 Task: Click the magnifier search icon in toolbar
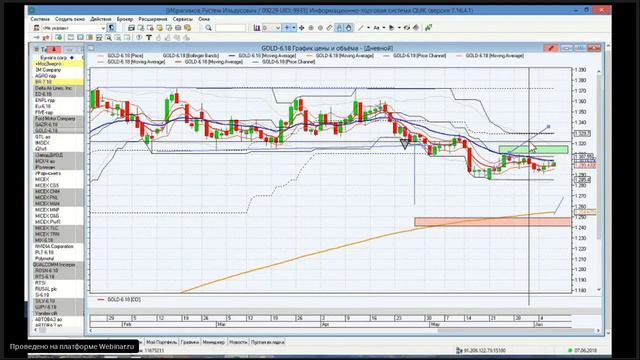[x=209, y=28]
